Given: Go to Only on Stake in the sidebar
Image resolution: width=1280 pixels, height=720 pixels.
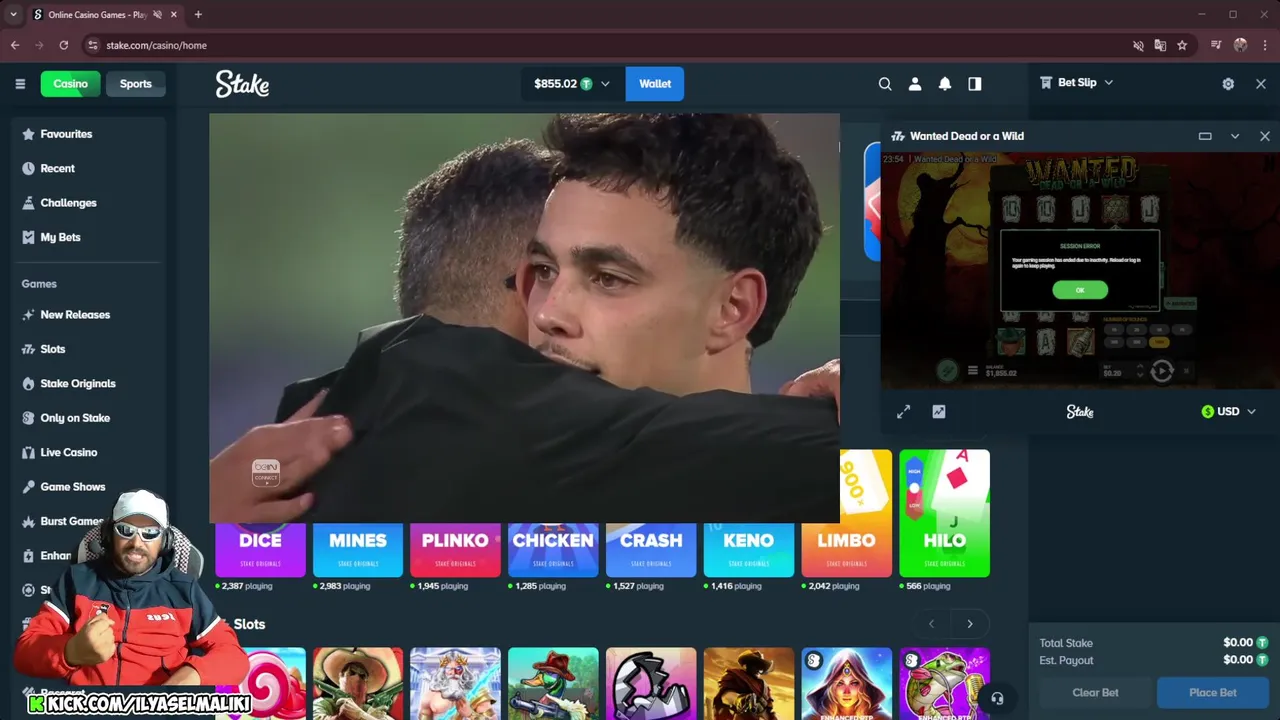Looking at the screenshot, I should point(75,418).
